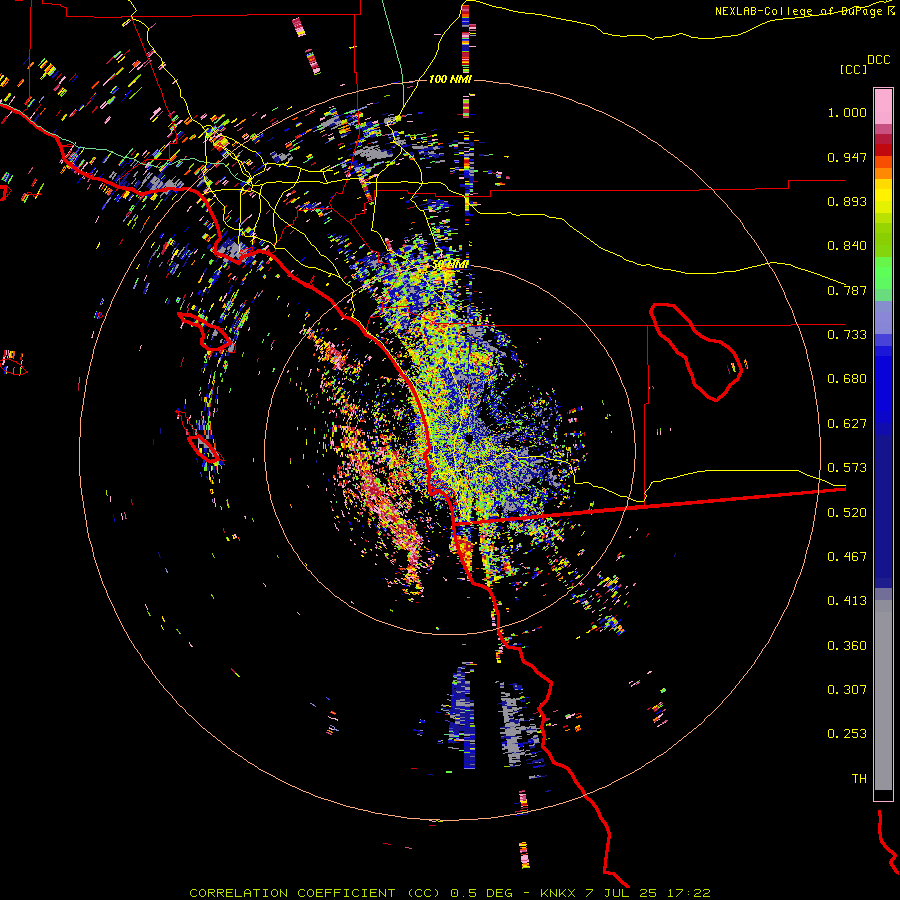The image size is (900, 900).
Task: Select the 0.413 scale value
Action: point(847,601)
